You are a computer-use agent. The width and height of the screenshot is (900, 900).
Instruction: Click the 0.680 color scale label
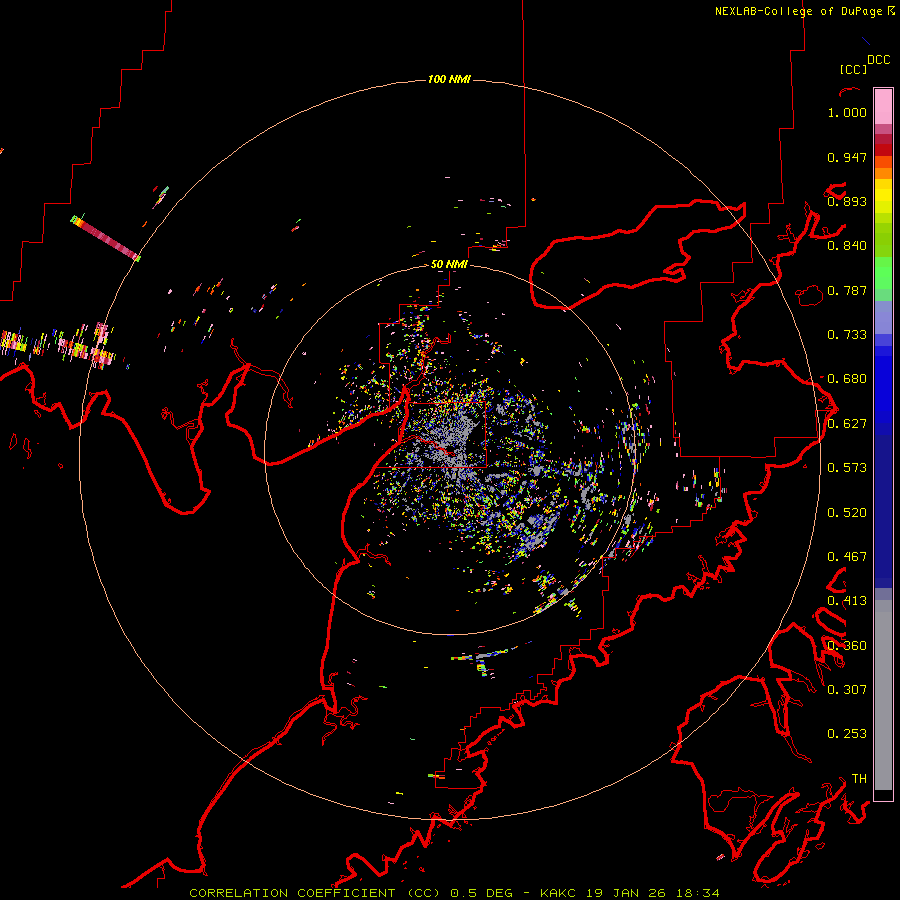click(847, 379)
